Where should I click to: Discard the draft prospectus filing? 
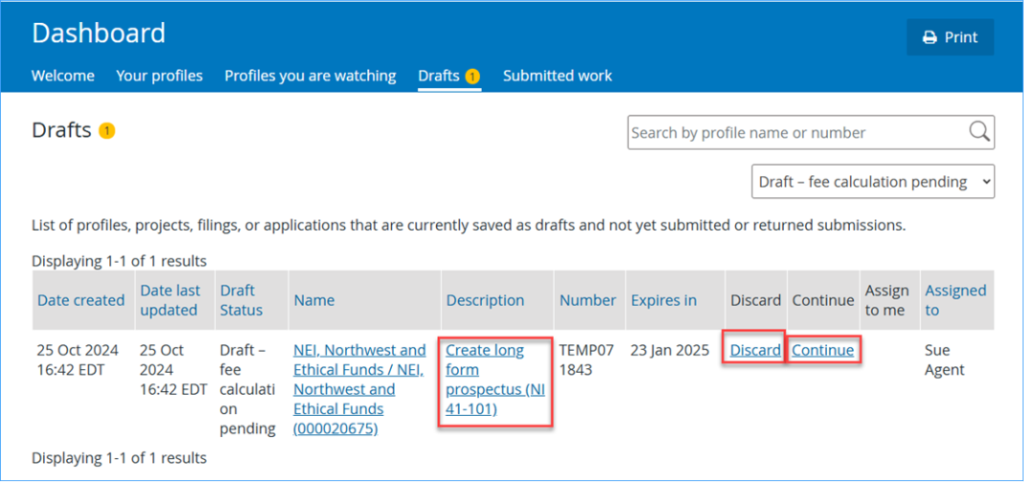[x=755, y=350]
